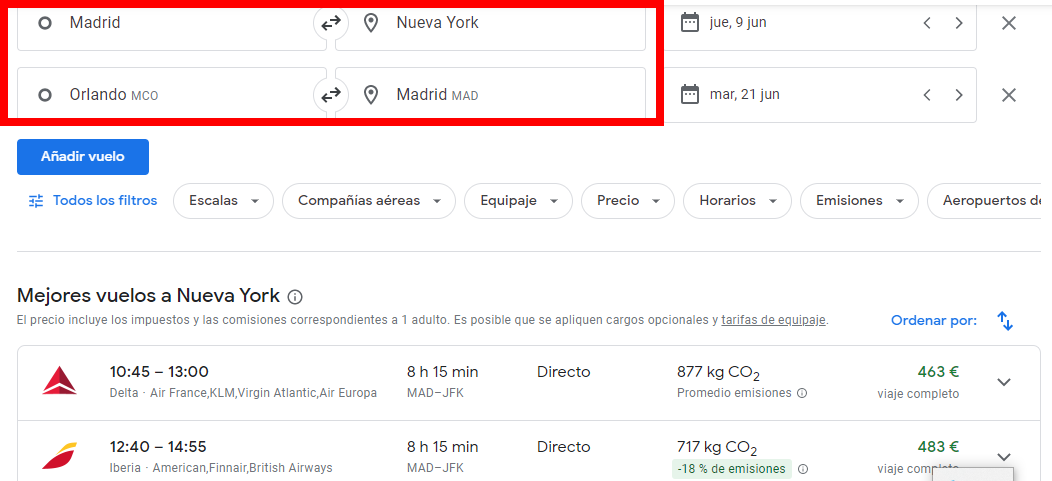Open the Escalas filter dropdown
Viewport: 1052px width, 481px height.
point(223,201)
